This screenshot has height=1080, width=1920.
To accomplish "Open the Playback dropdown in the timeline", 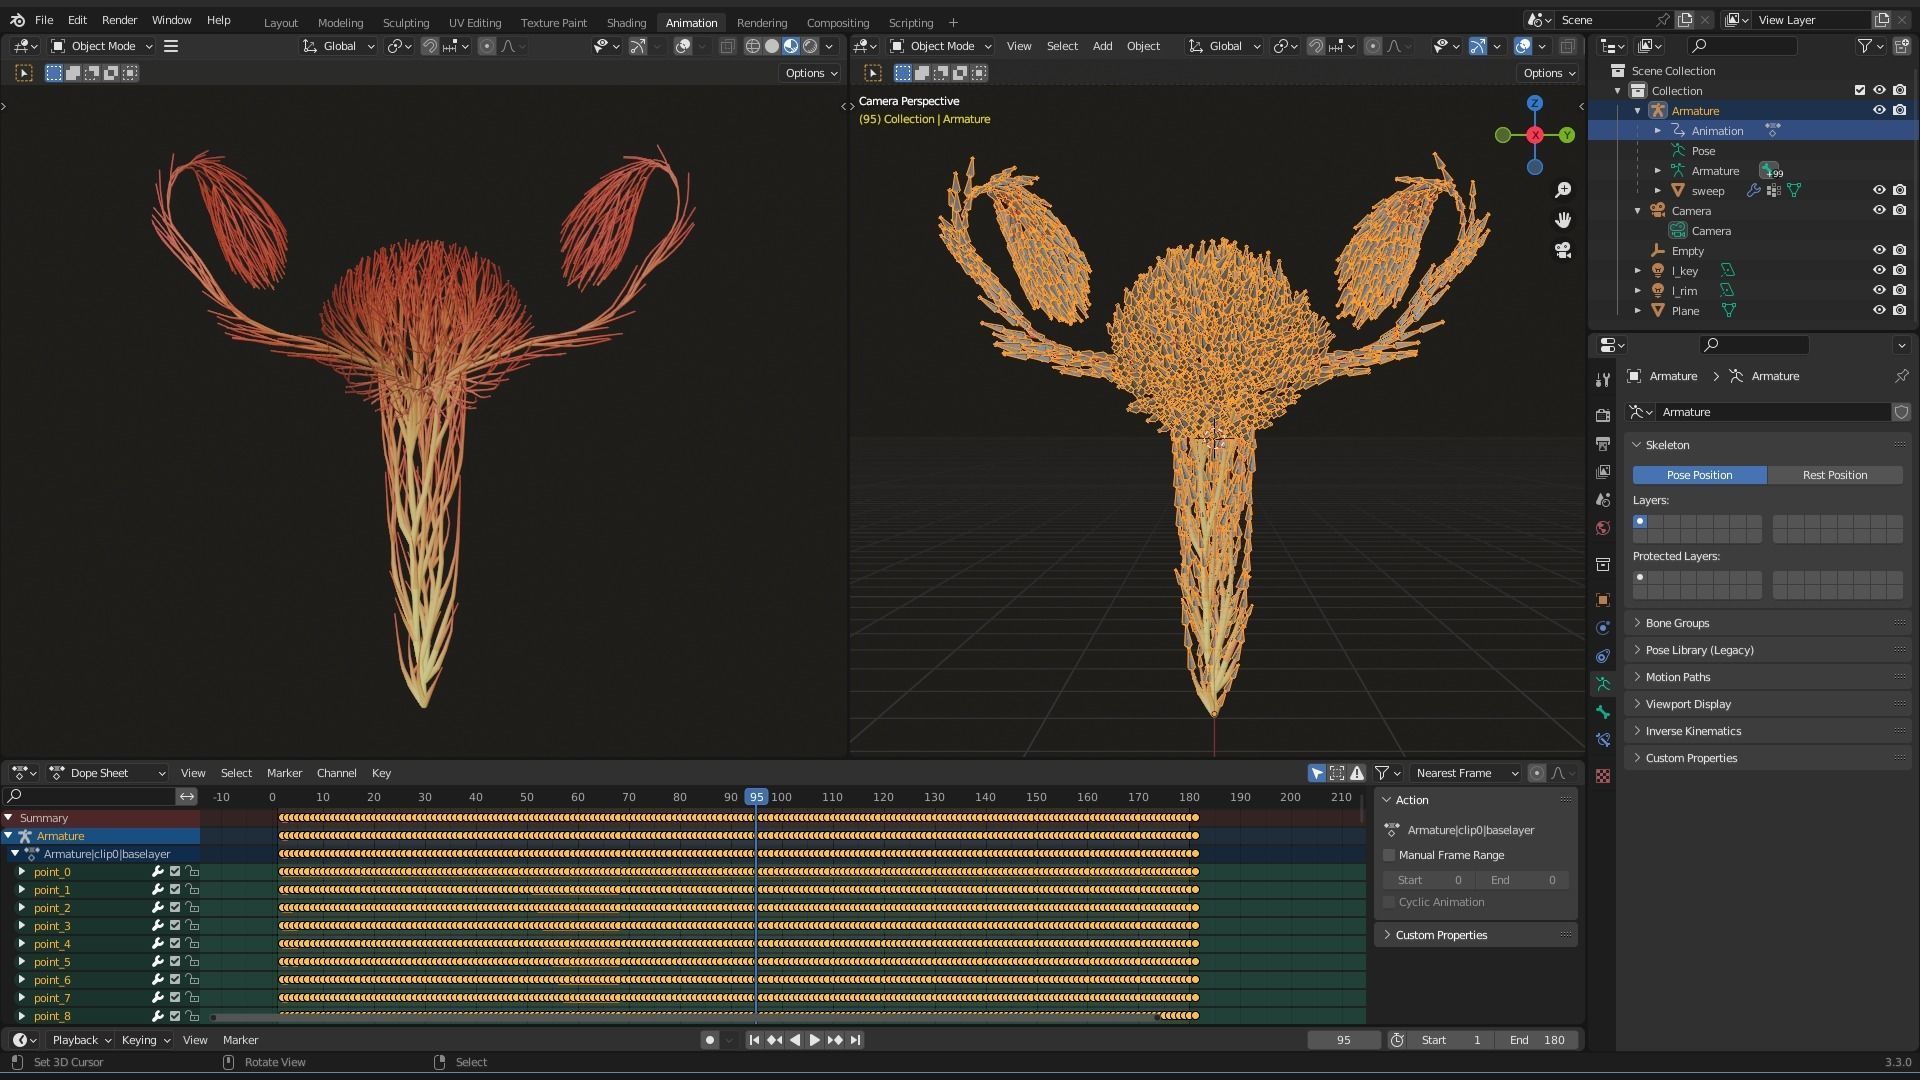I will tap(81, 1040).
